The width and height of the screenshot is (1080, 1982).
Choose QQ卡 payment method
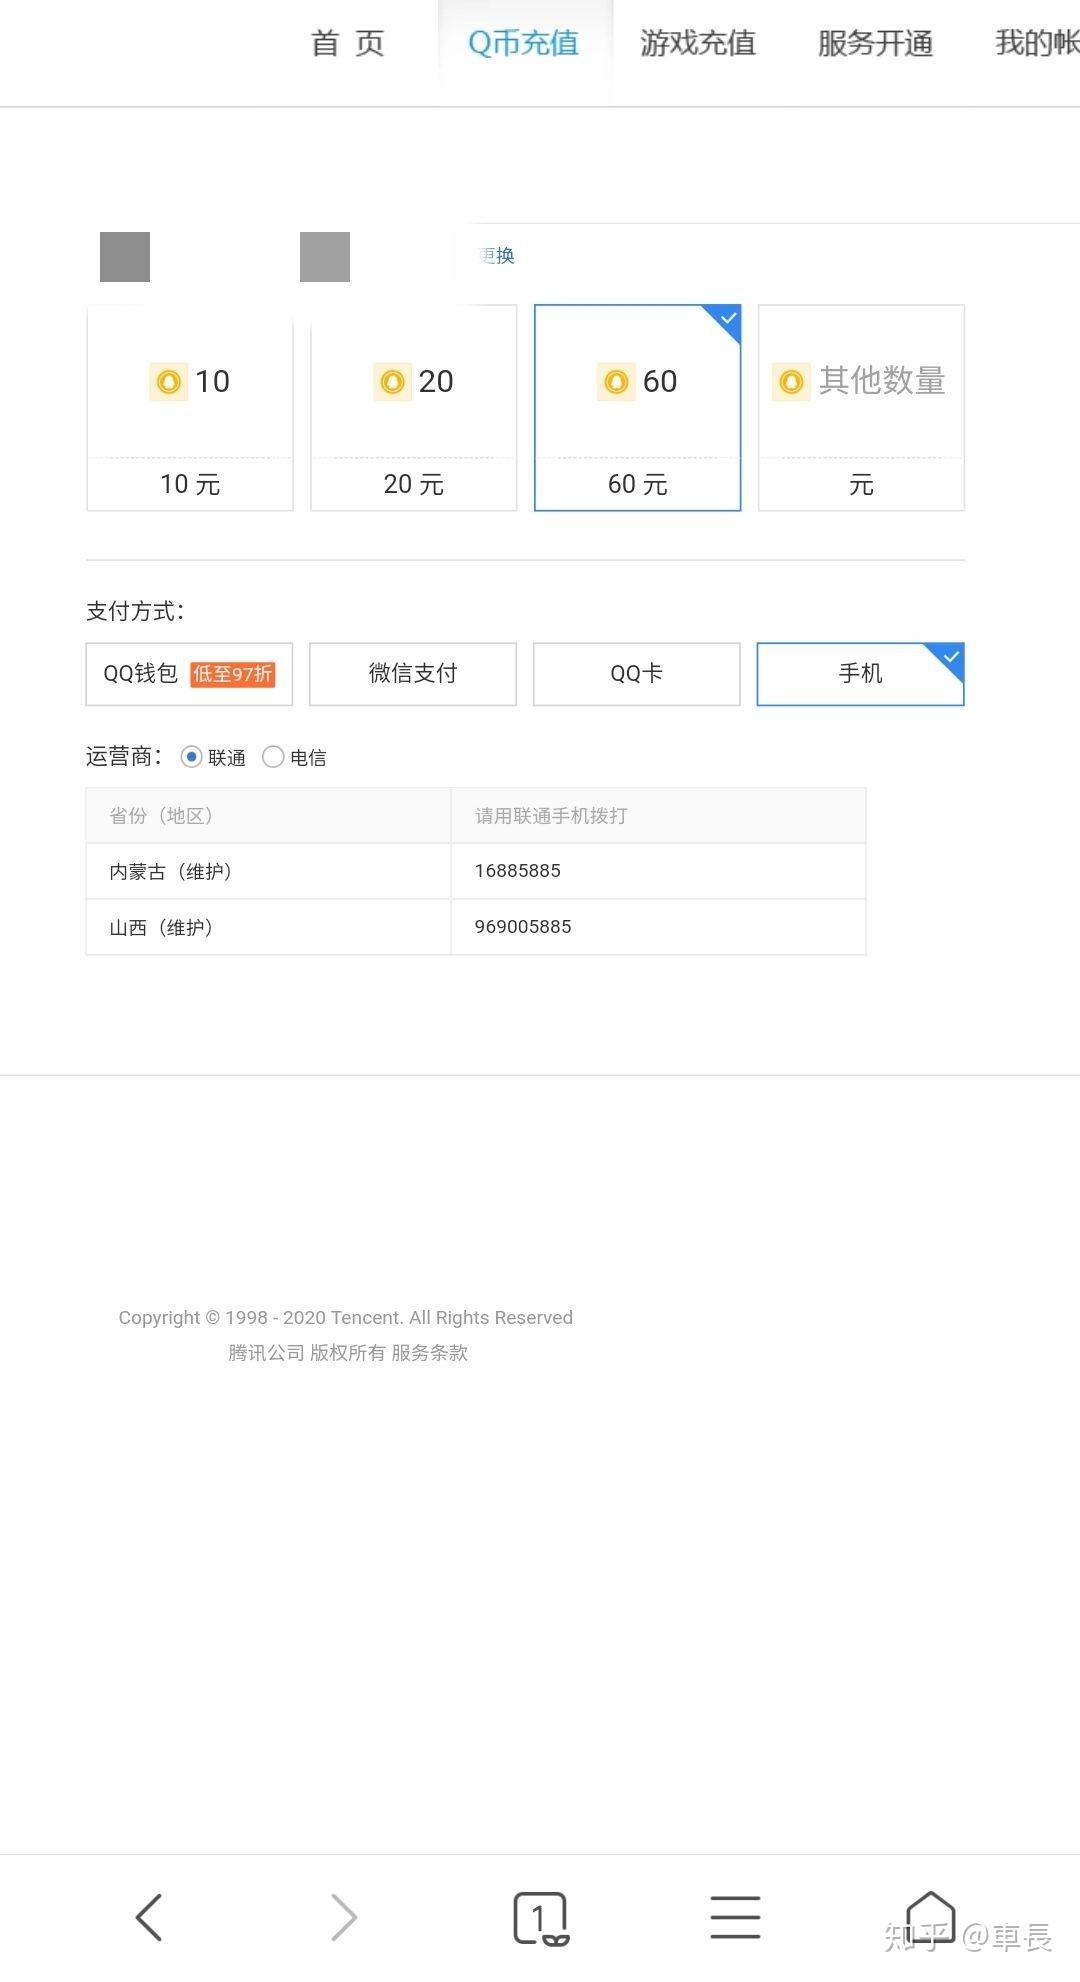(x=637, y=674)
